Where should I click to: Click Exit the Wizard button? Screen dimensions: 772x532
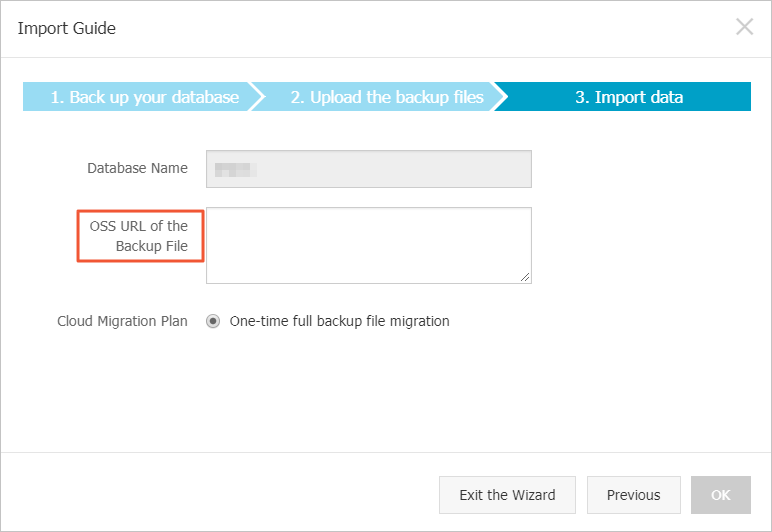click(x=507, y=495)
